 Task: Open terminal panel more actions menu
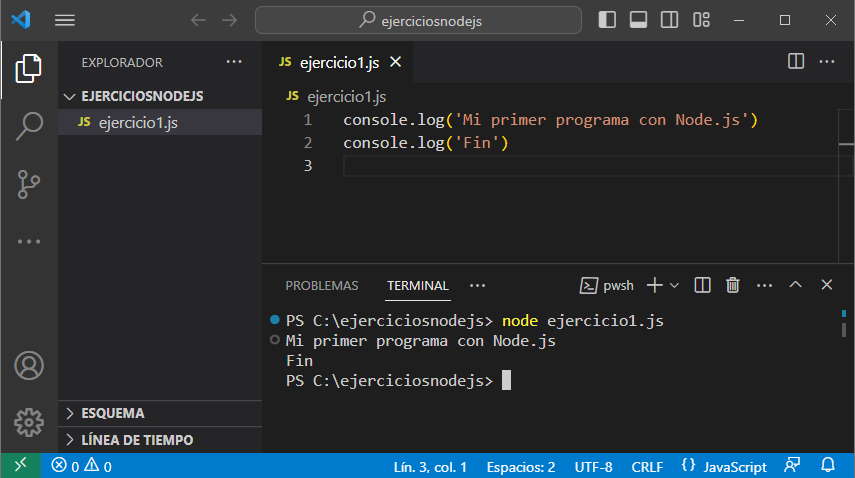coord(764,286)
